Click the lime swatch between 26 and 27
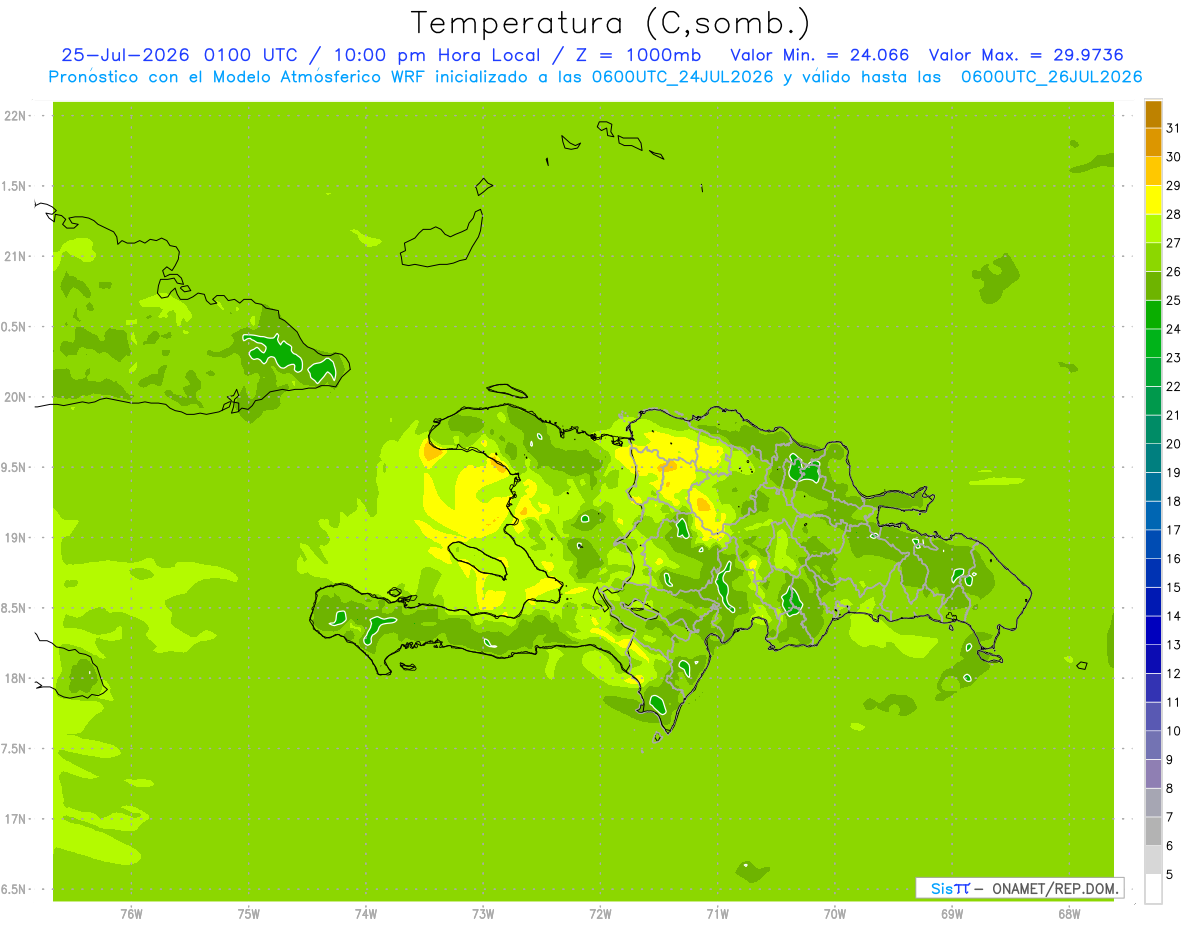Image resolution: width=1200 pixels, height=927 pixels. click(x=1153, y=258)
